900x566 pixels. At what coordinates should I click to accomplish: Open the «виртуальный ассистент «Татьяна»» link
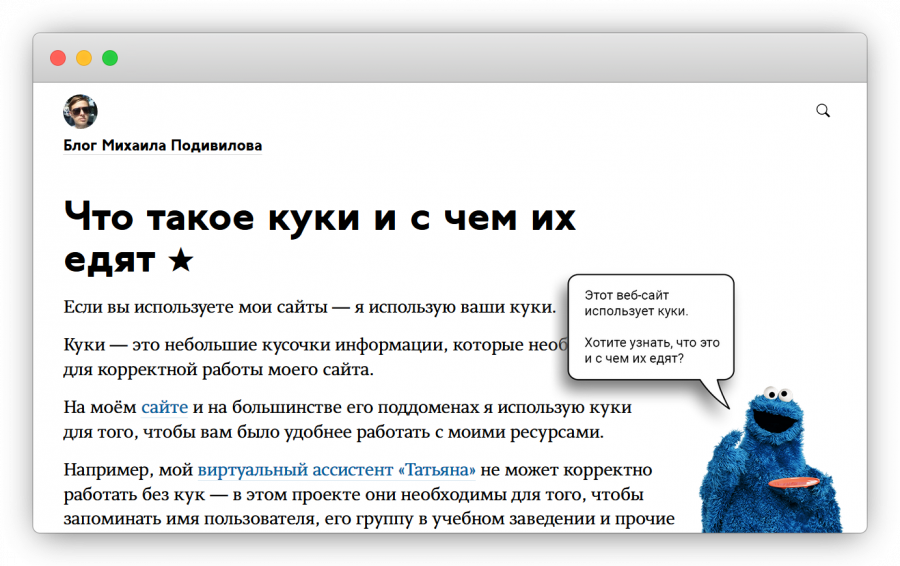coord(336,470)
